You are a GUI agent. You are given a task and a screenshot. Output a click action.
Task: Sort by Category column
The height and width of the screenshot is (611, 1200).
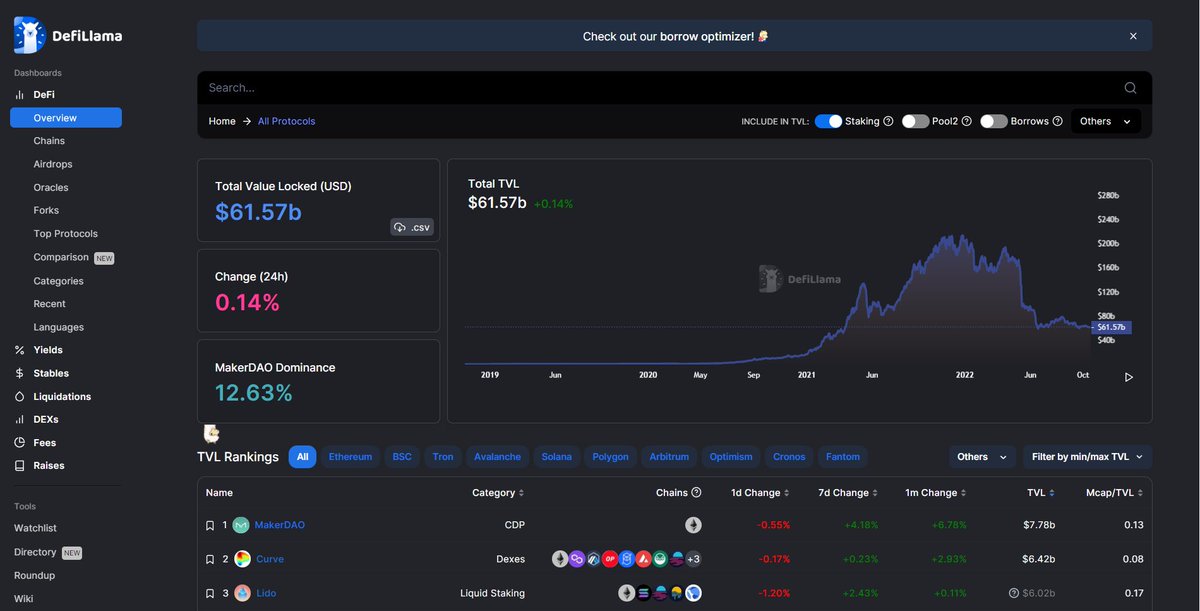[x=498, y=493]
